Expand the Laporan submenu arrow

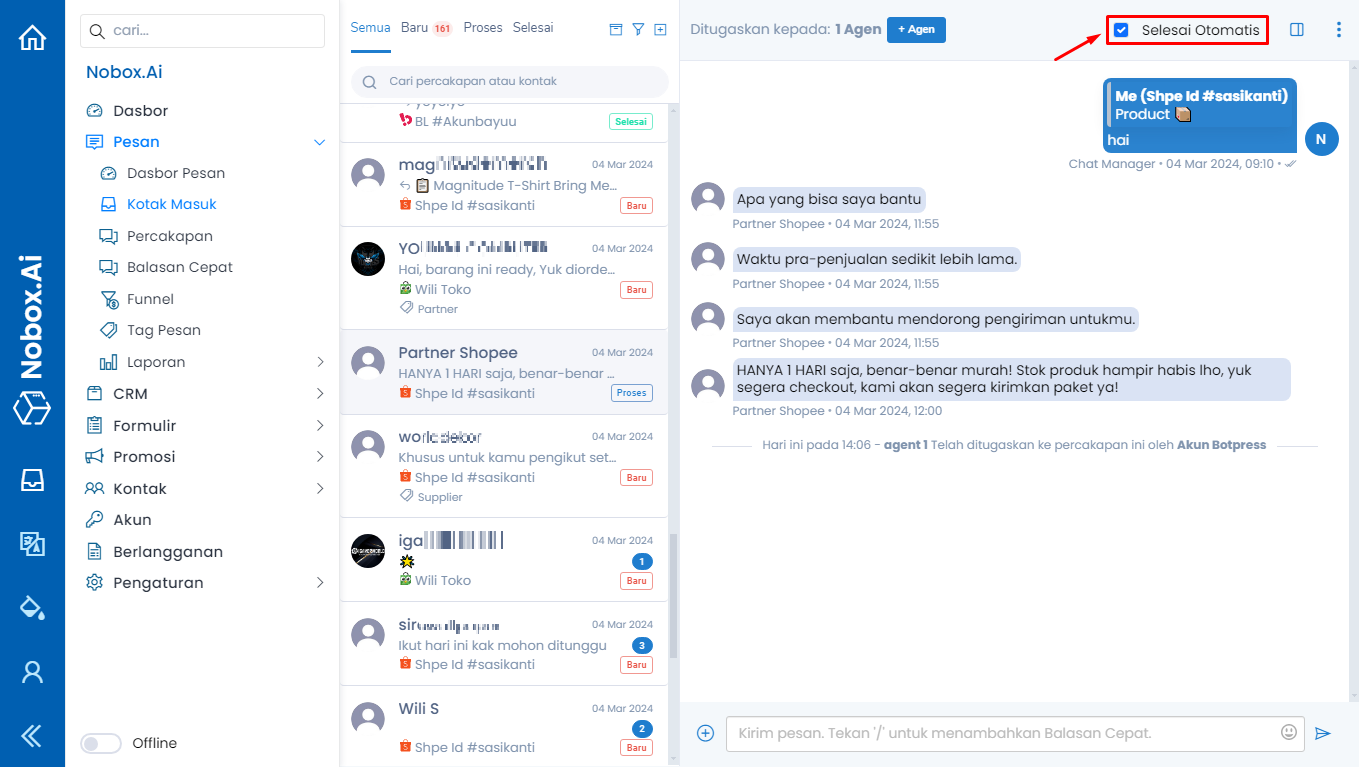(320, 362)
